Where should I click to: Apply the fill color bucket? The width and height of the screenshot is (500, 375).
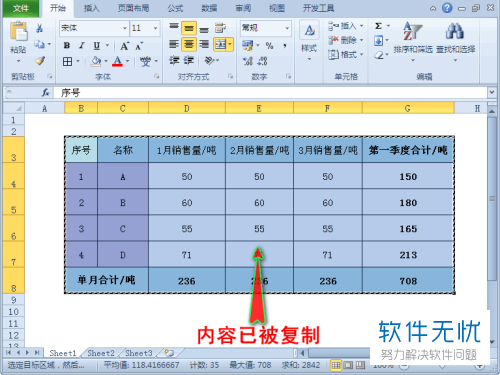pos(96,61)
